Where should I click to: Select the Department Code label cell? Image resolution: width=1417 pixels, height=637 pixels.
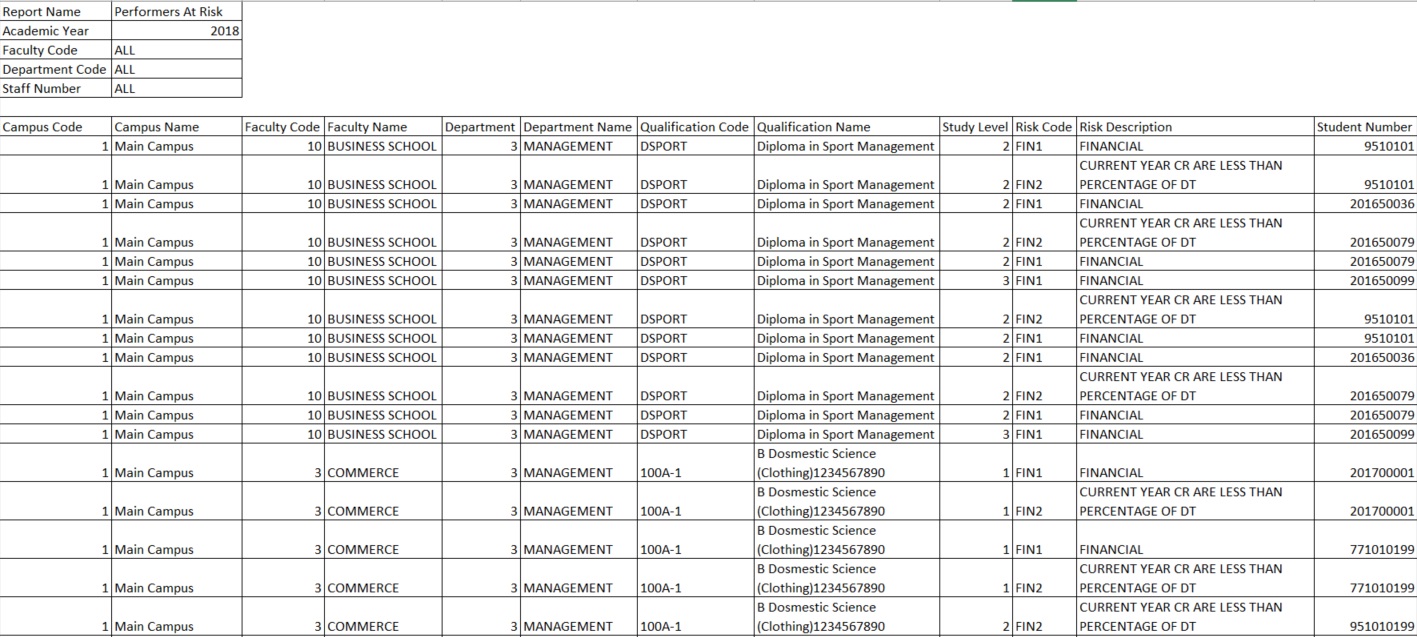(x=55, y=69)
